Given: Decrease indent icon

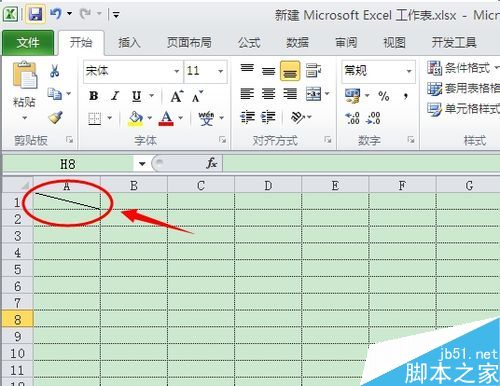Looking at the screenshot, I should click(247, 117).
